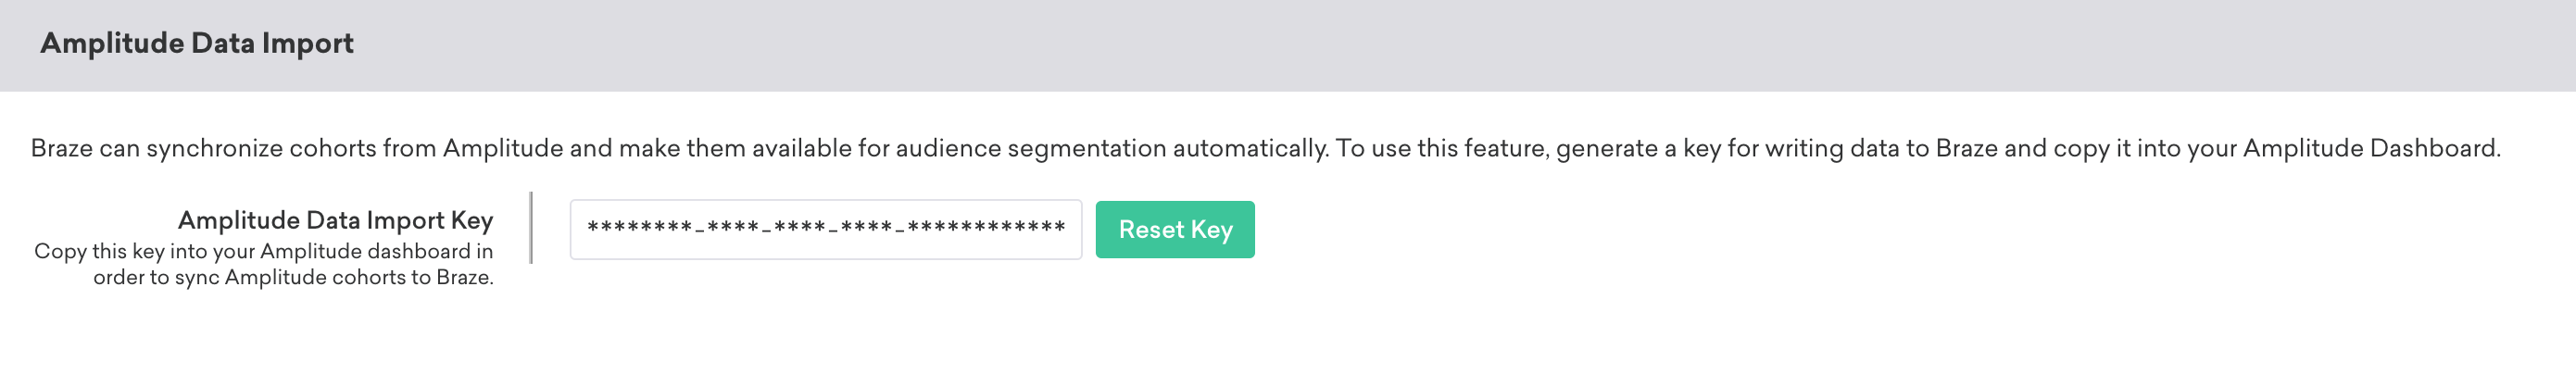2576x374 pixels.
Task: Focus the Amplitude Data Import Key field
Action: (825, 229)
